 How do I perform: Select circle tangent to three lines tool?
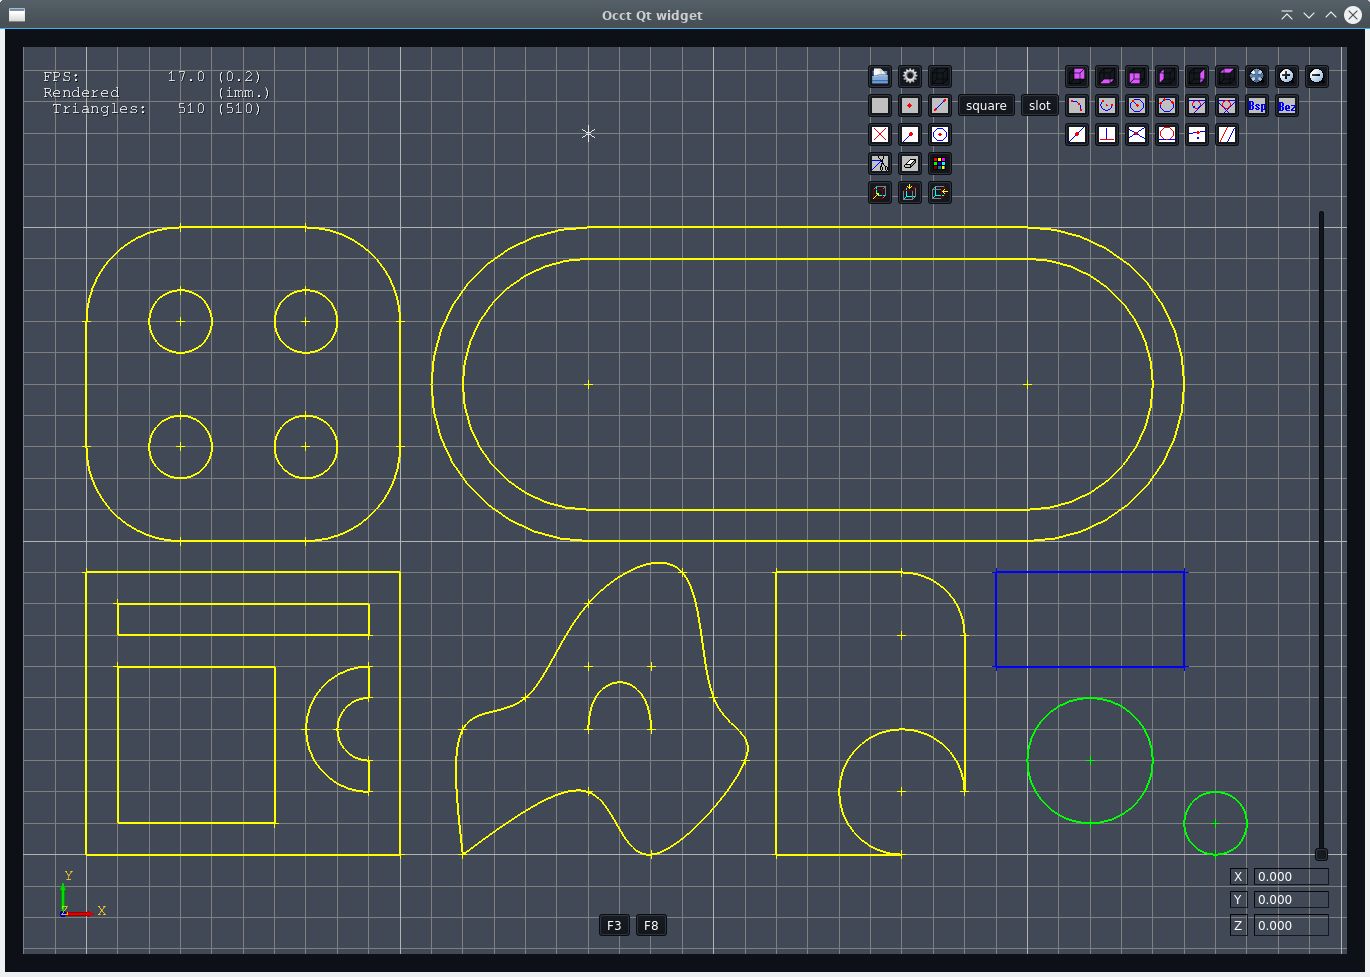[1227, 105]
